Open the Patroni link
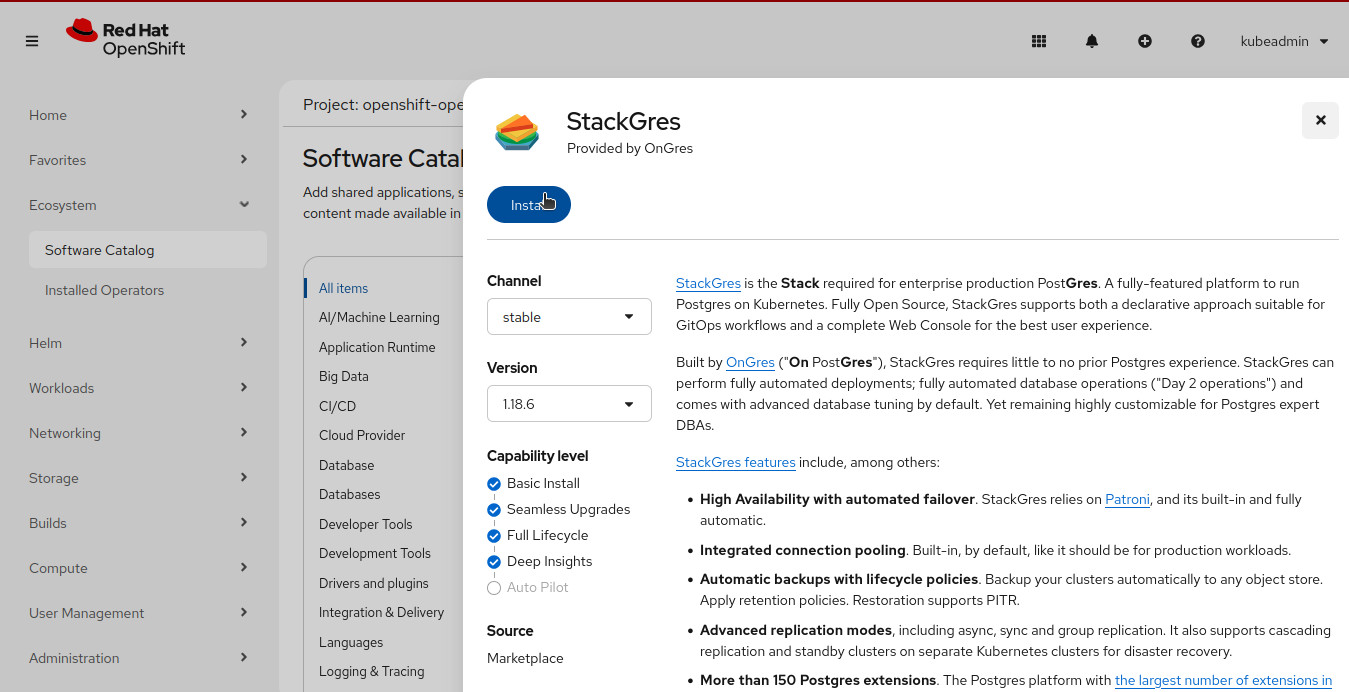The height and width of the screenshot is (692, 1349). 1127,499
